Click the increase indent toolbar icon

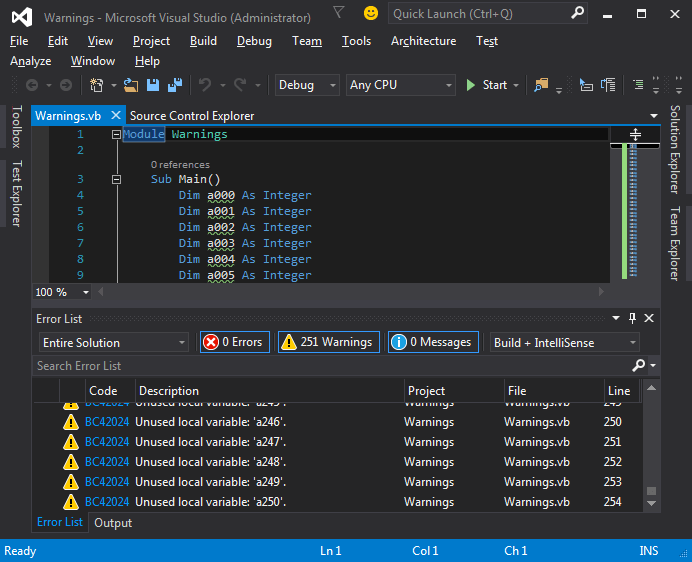point(638,84)
